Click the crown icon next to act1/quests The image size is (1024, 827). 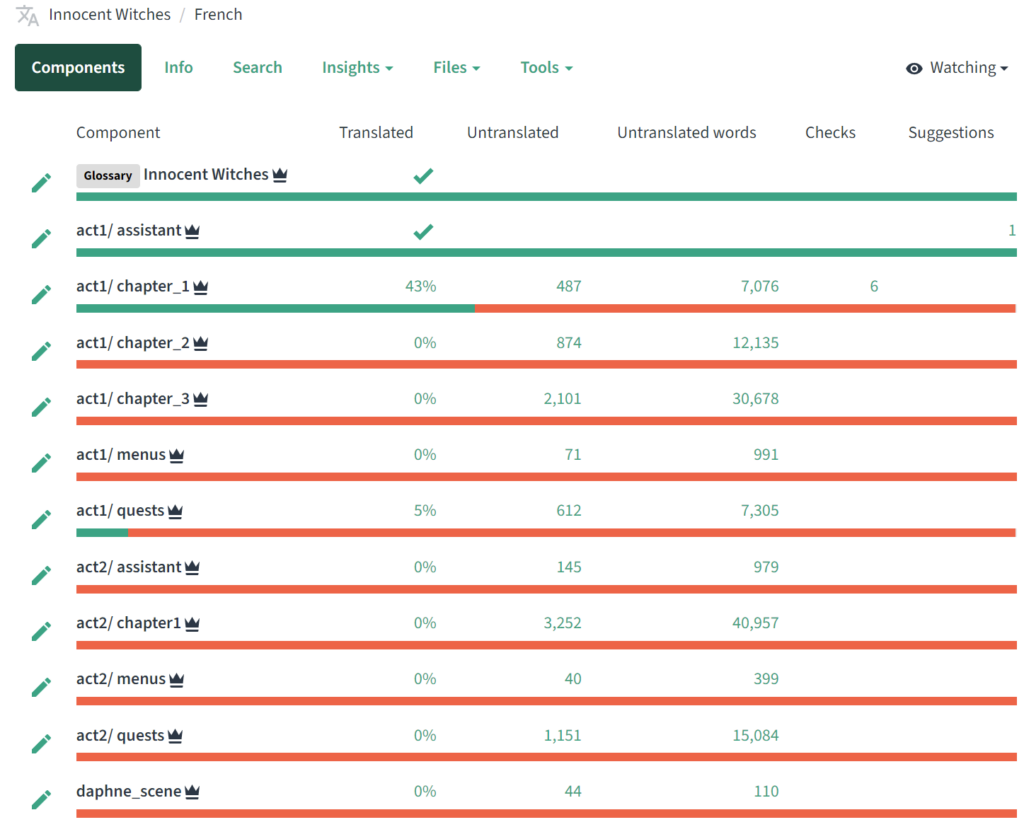tap(175, 511)
